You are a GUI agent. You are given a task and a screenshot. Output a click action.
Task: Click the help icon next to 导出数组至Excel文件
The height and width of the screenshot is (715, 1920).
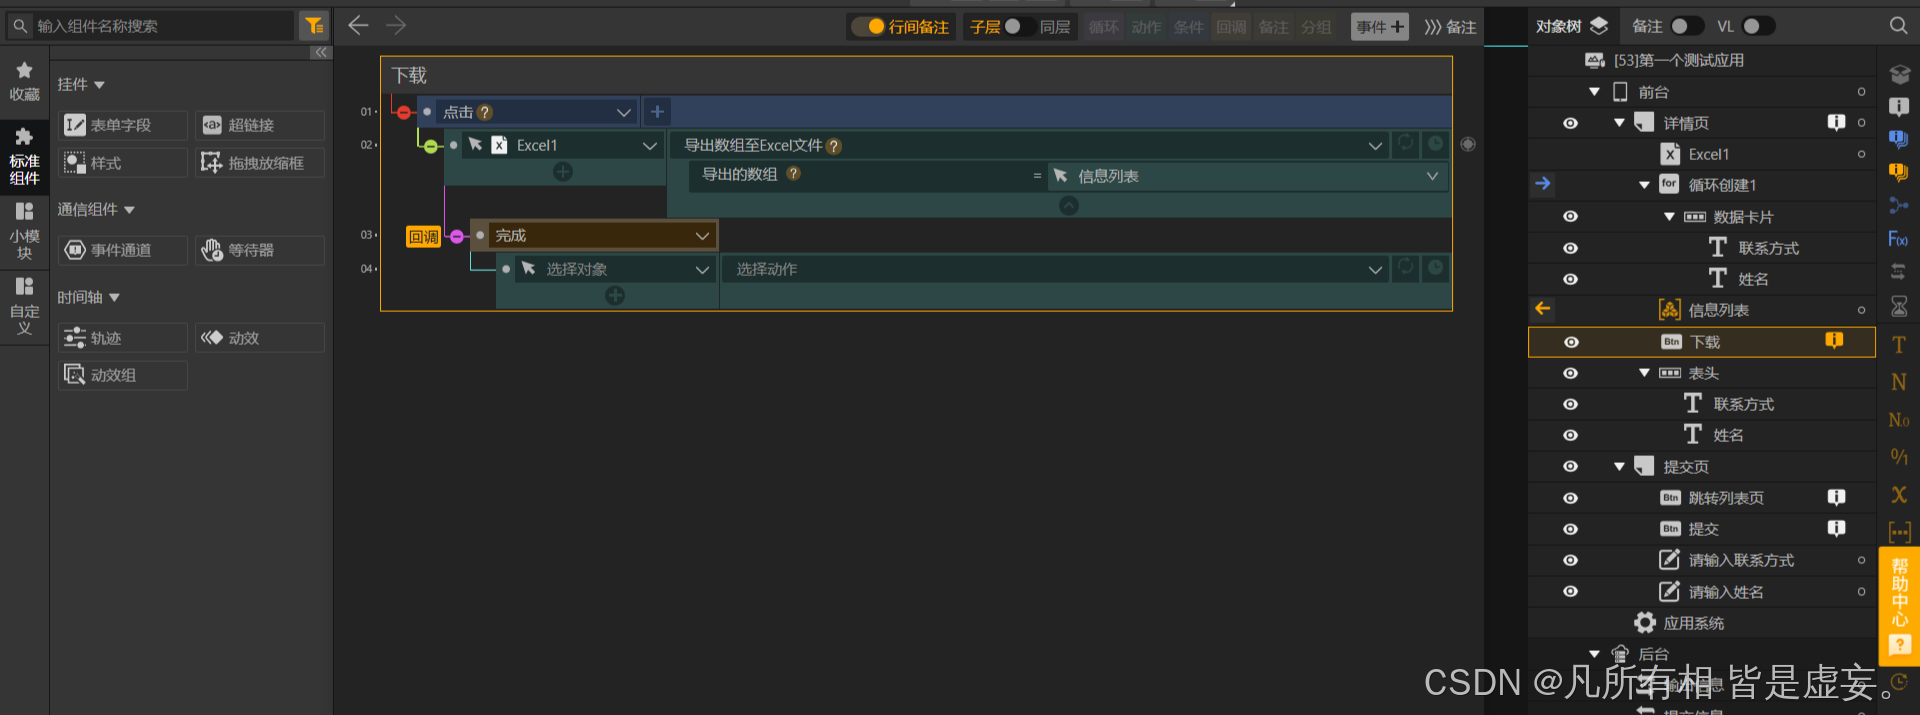[x=834, y=146]
